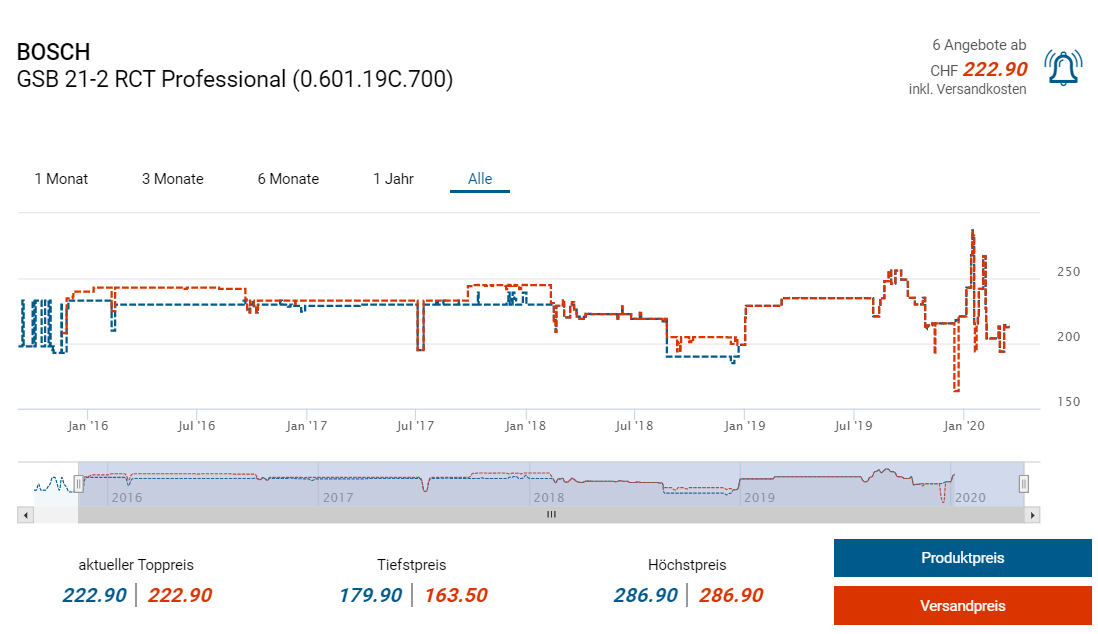Toggle the Produktpreis series button
The width and height of the screenshot is (1098, 634).
[962, 558]
